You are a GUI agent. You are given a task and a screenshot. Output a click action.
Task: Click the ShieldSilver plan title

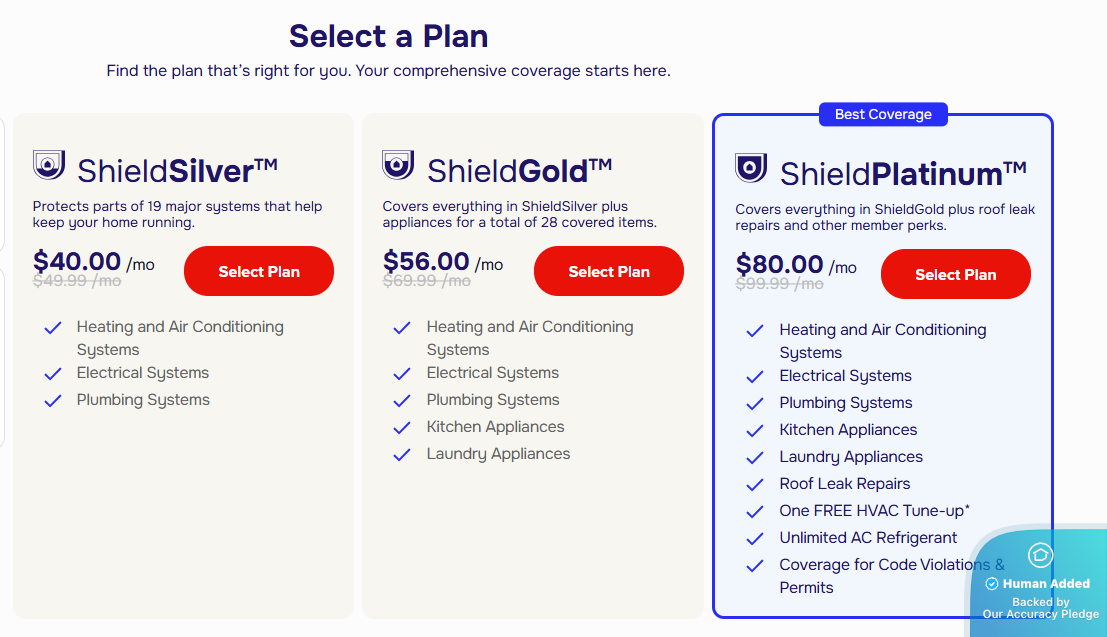(x=178, y=170)
